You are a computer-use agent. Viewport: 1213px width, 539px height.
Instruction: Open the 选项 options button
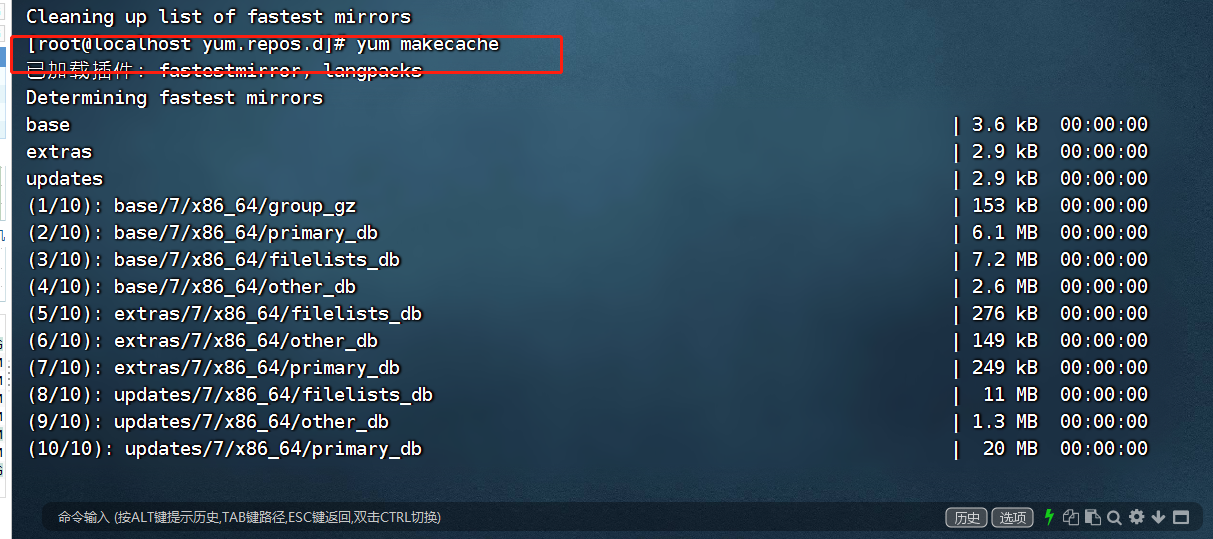click(x=1012, y=517)
